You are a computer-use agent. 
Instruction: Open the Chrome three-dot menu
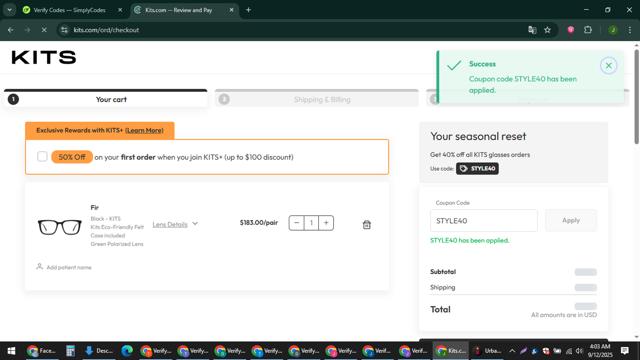point(629,30)
